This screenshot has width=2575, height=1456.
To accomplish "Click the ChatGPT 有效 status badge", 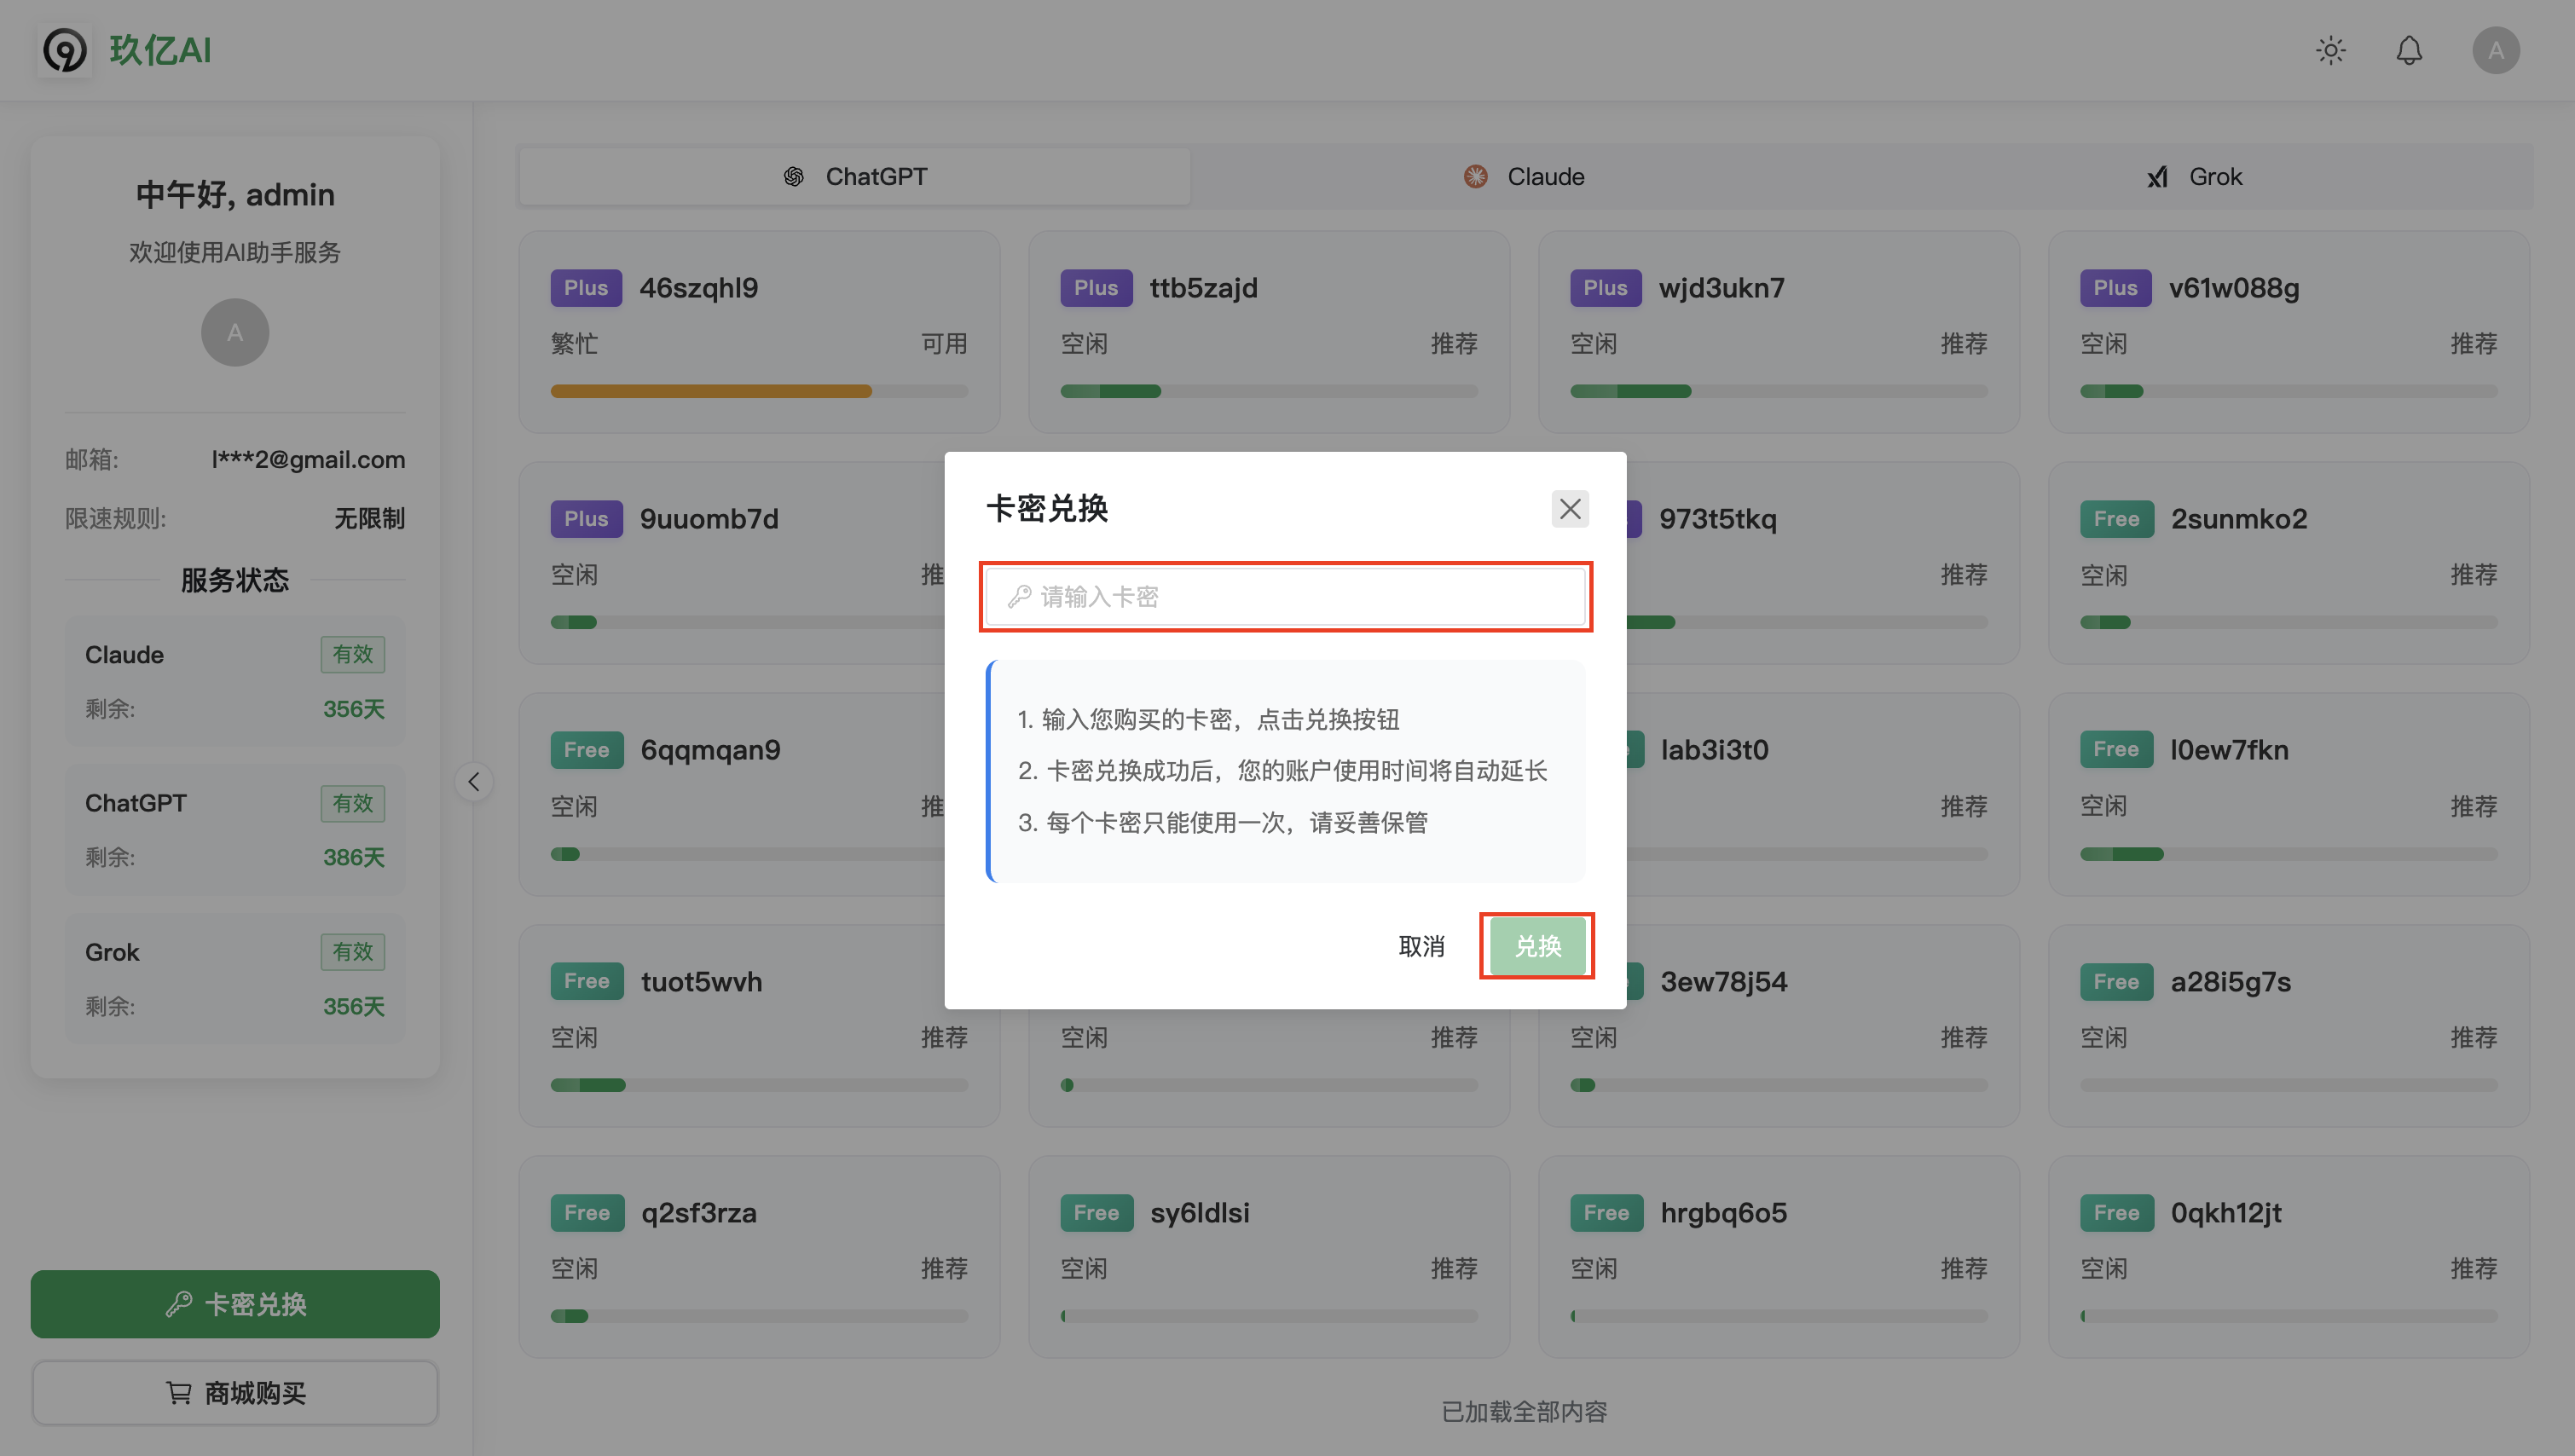I will click(x=353, y=803).
